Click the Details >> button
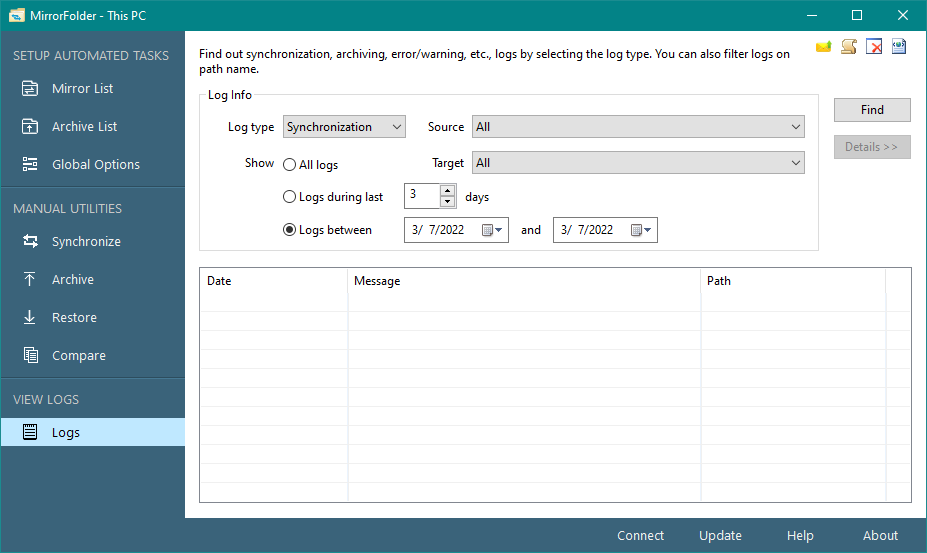This screenshot has height=553, width=927. click(x=872, y=147)
